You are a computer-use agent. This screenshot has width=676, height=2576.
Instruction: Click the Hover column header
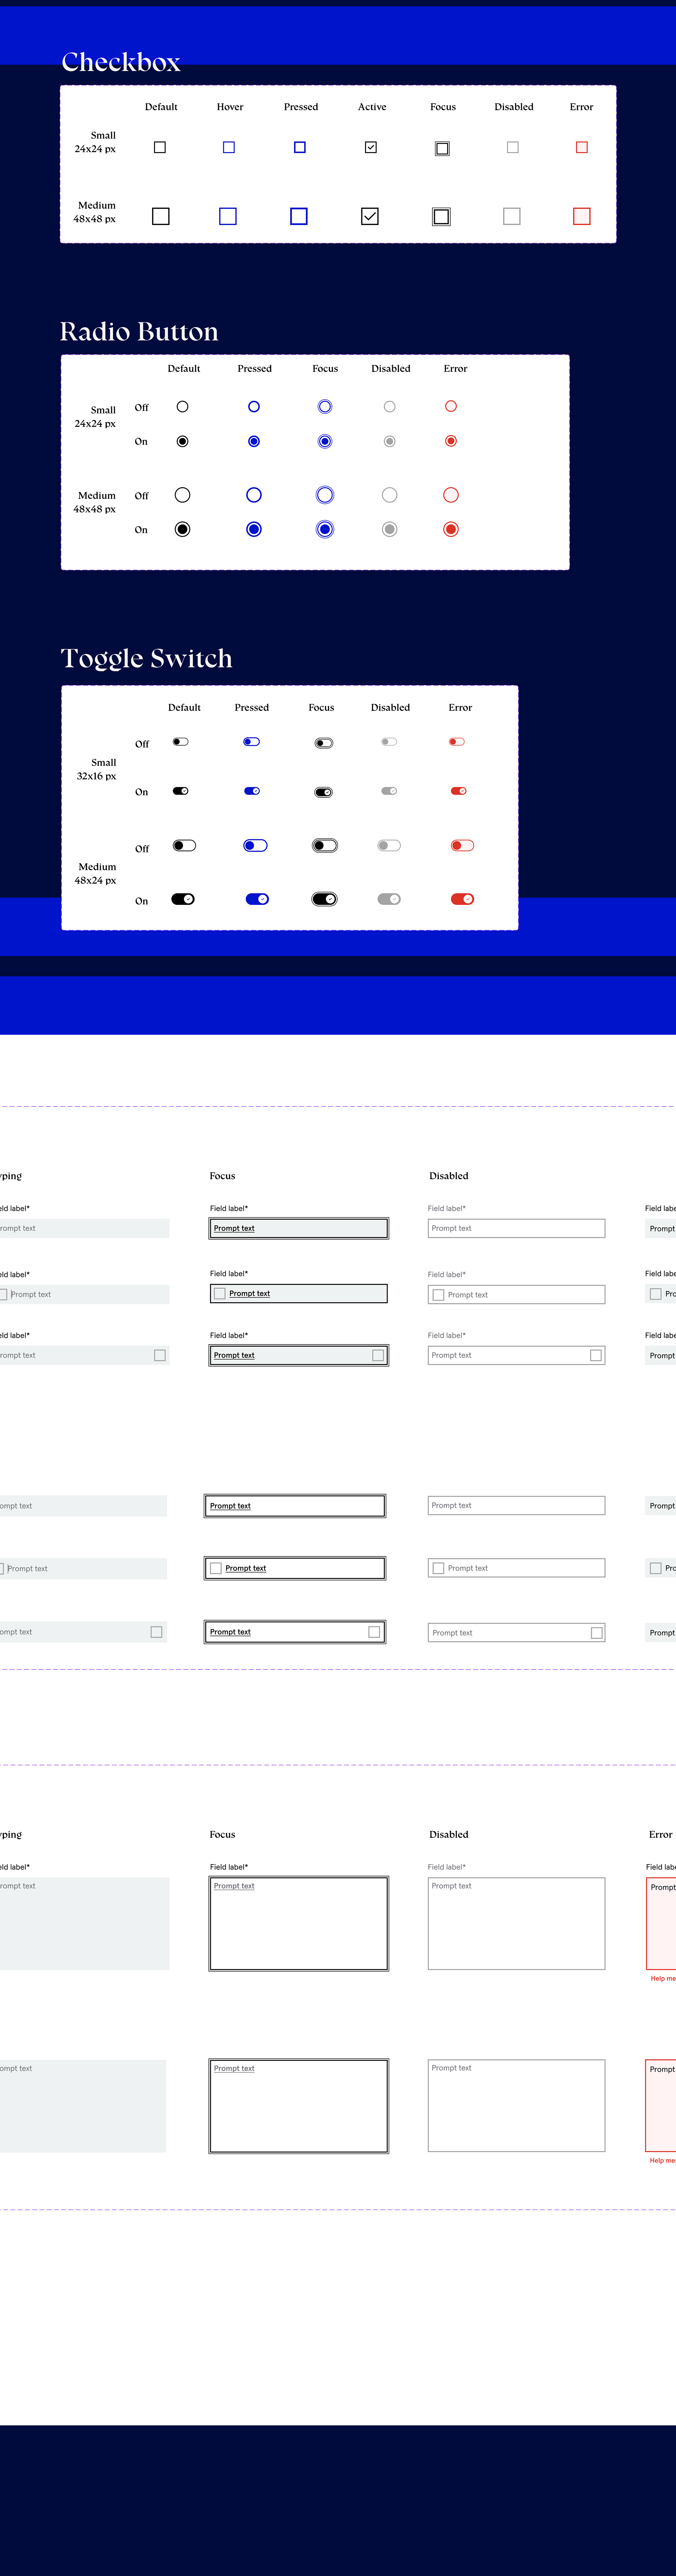[x=230, y=107]
